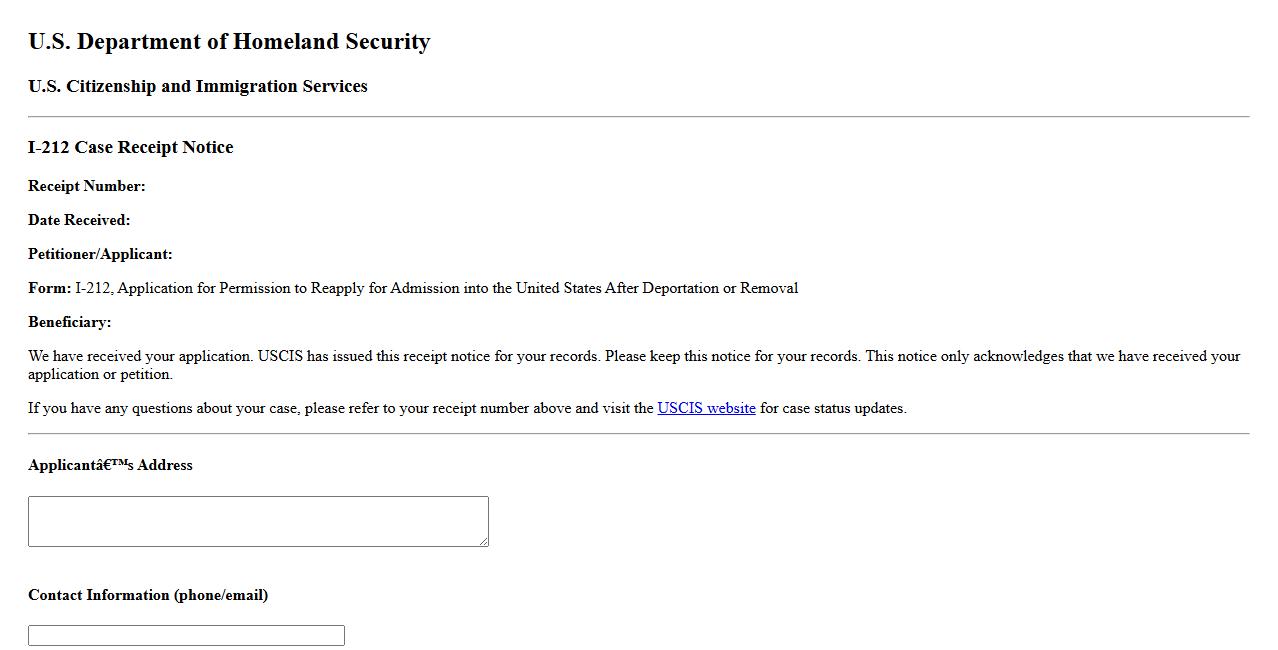Viewport: 1278px width, 650px height.
Task: Click the Receipt Number label
Action: [87, 186]
